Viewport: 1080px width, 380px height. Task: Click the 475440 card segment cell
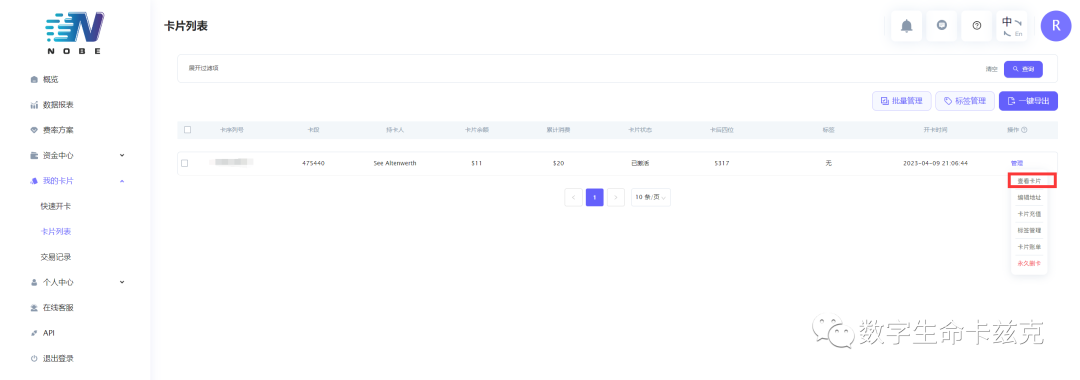(313, 163)
